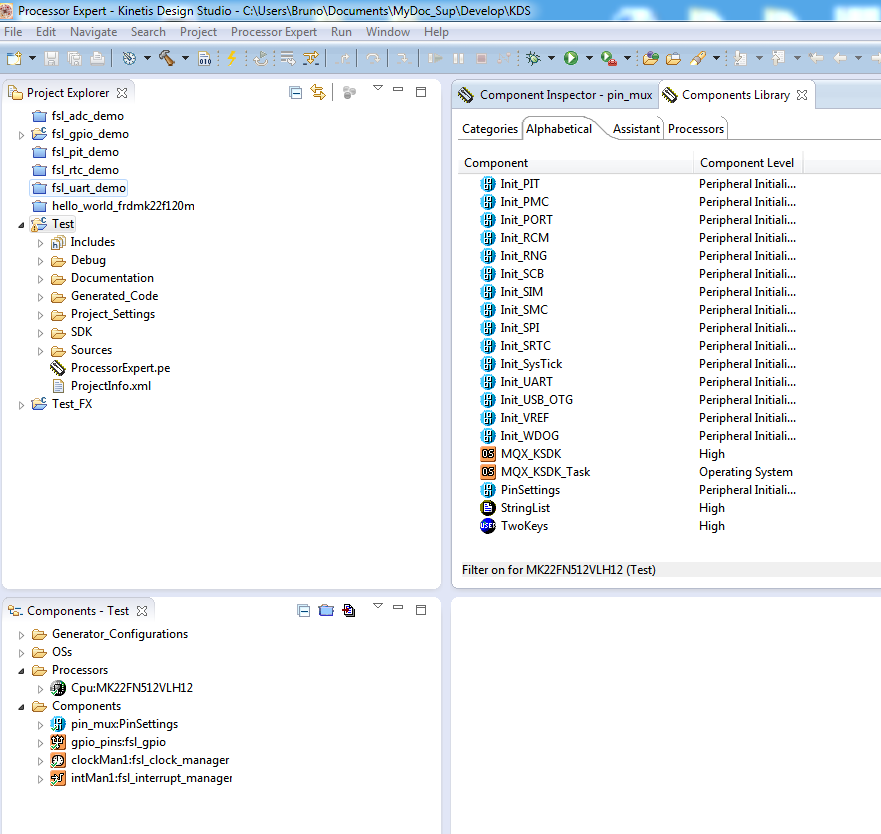This screenshot has height=834, width=881.
Task: Expand the fsl_gpio_demo project node
Action: point(21,135)
